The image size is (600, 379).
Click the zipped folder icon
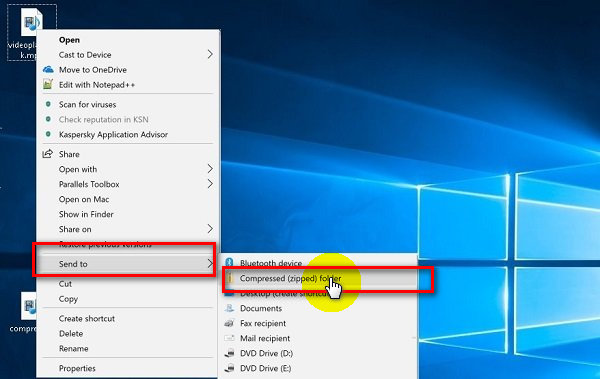[230, 278]
